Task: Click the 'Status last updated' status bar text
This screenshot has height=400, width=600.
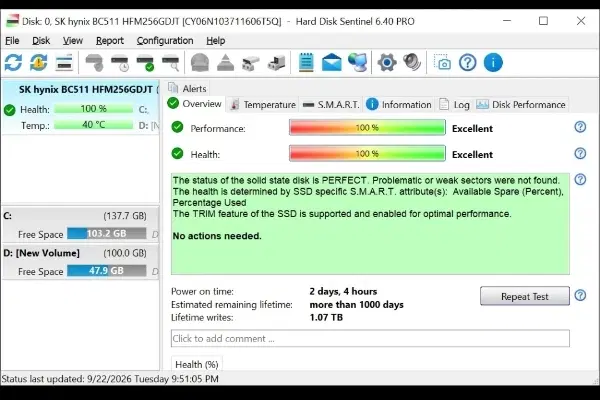Action: pyautogui.click(x=110, y=379)
